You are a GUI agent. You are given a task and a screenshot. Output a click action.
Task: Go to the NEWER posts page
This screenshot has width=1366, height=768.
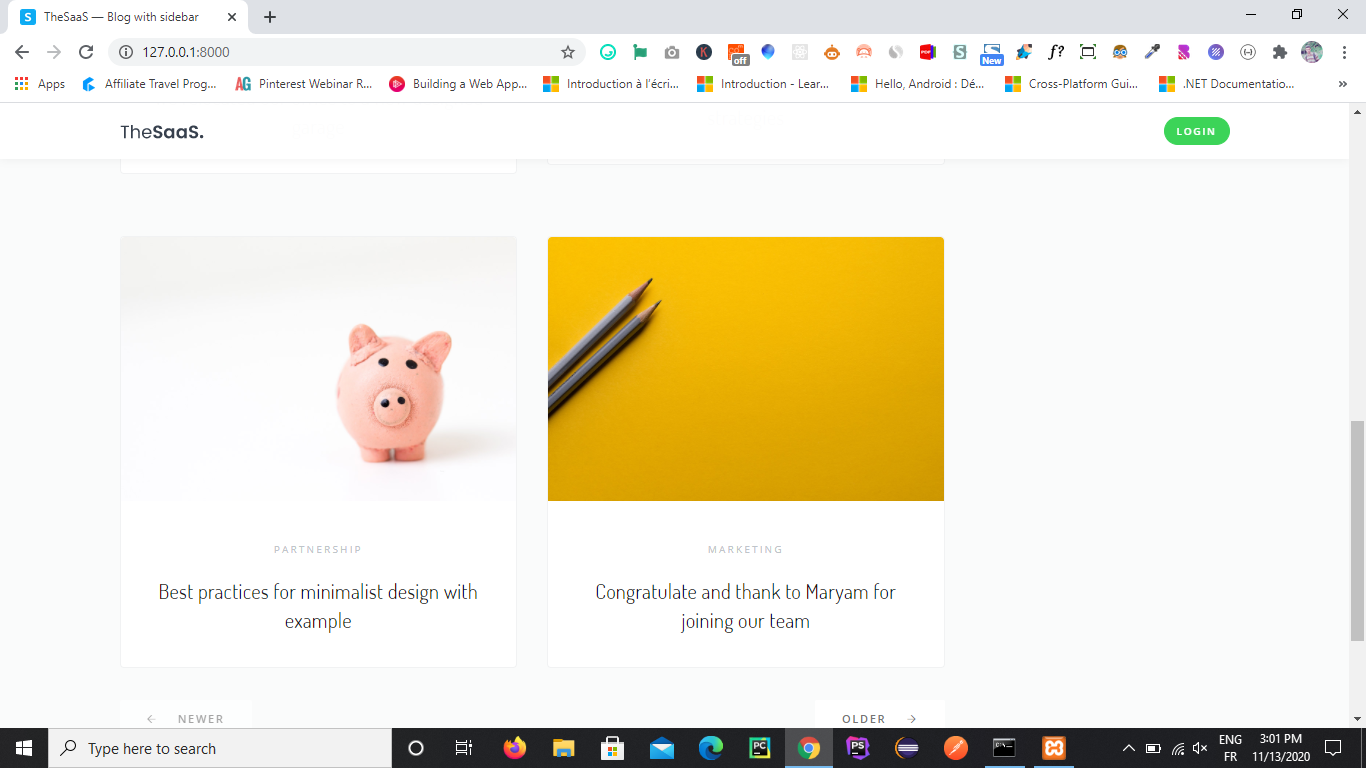(x=186, y=718)
